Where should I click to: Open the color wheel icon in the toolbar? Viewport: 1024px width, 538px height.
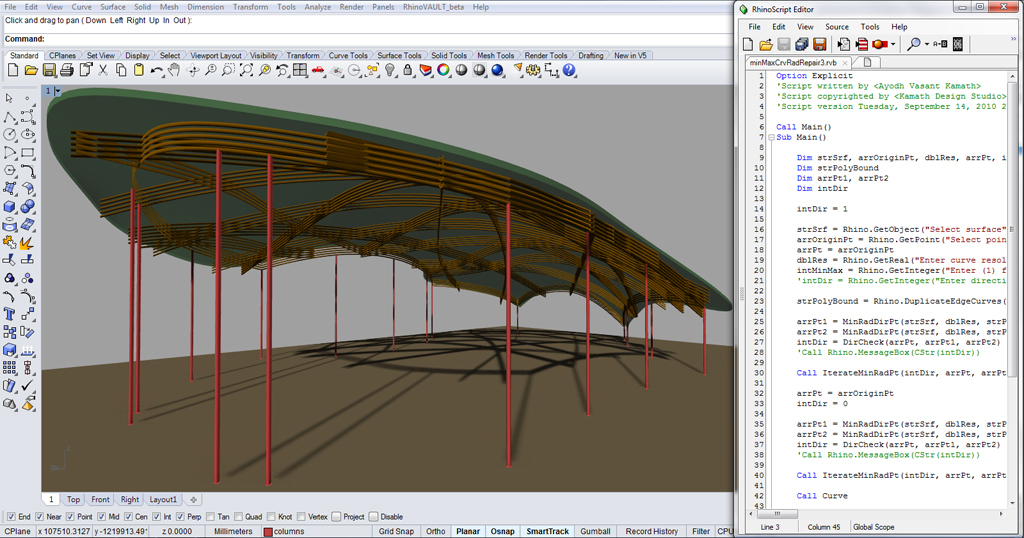click(443, 70)
